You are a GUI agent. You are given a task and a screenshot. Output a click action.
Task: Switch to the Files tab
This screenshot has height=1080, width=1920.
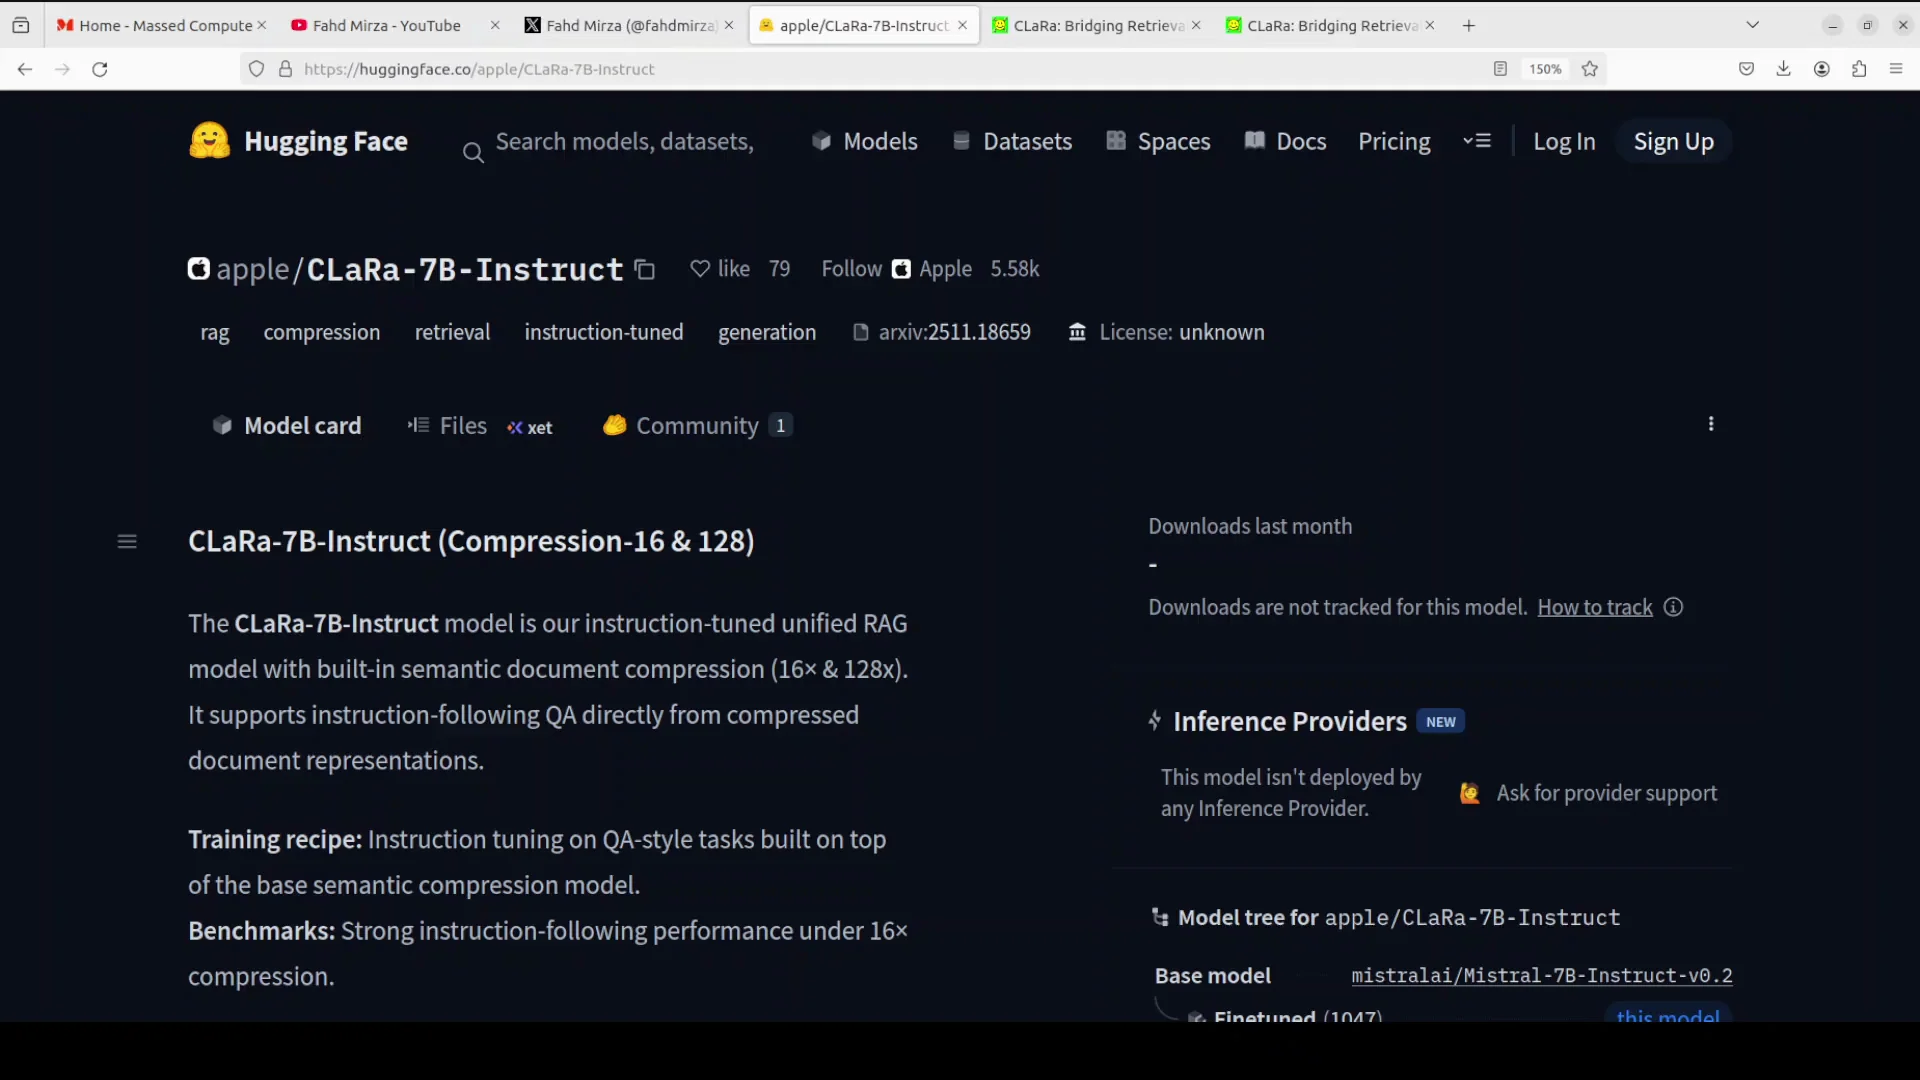coord(461,425)
